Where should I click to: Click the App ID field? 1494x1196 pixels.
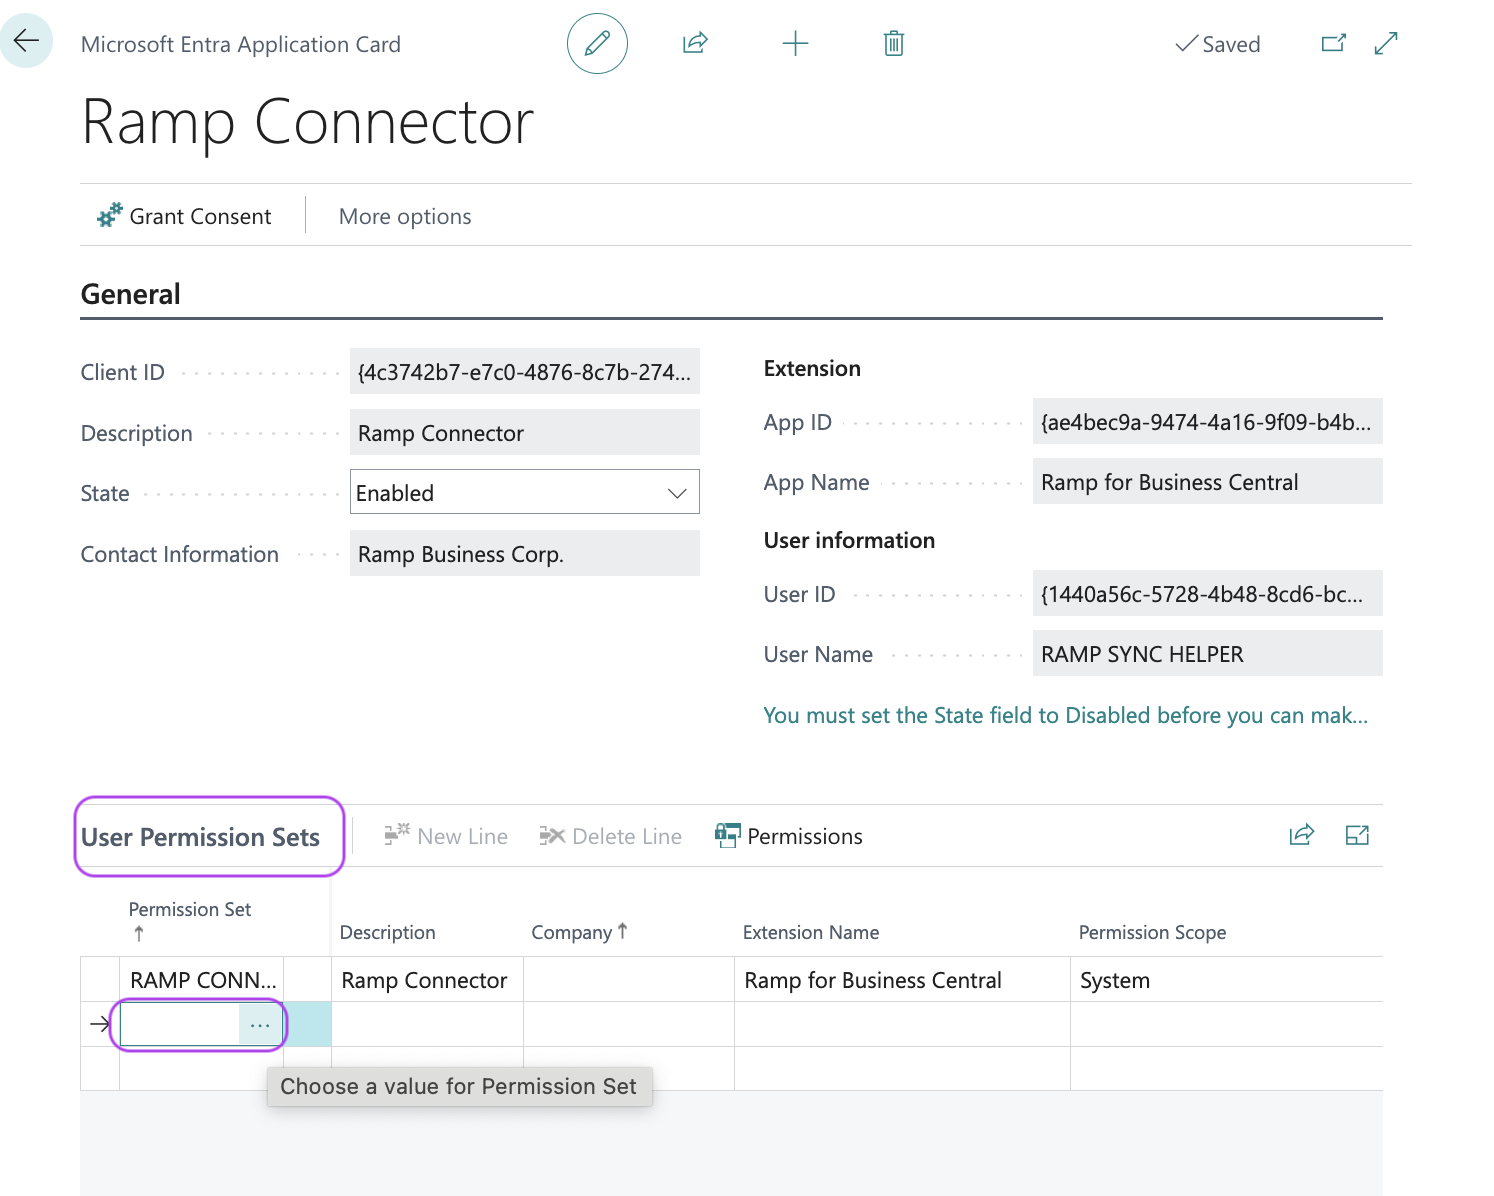pyautogui.click(x=1208, y=421)
